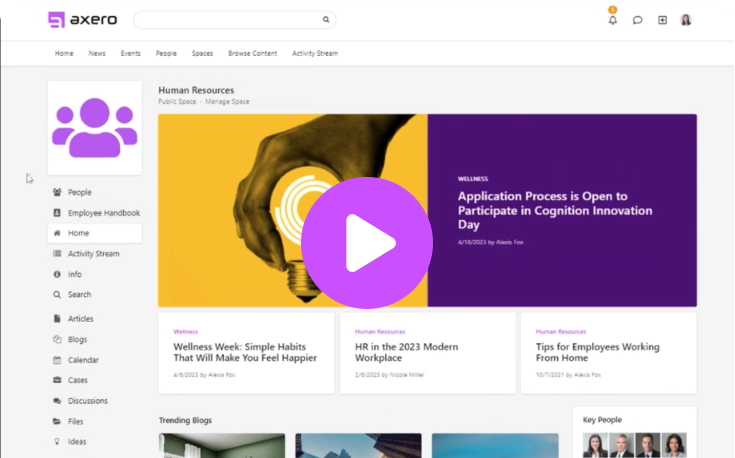This screenshot has height=458, width=735.
Task: Switch to Browse Content in top navigation
Action: (252, 53)
